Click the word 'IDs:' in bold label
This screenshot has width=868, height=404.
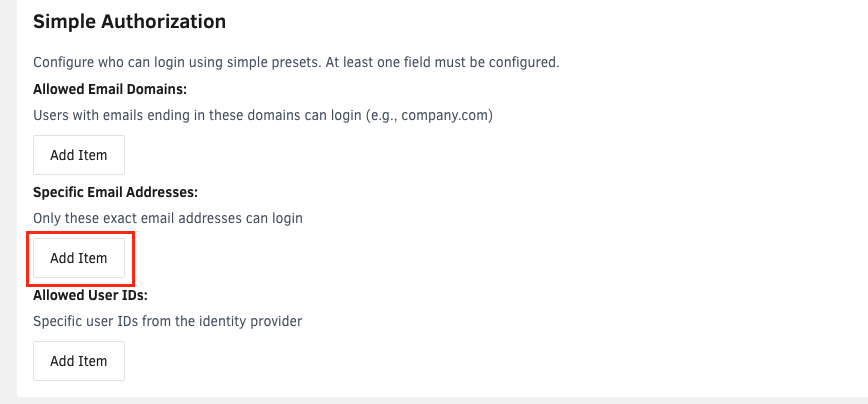[131, 294]
